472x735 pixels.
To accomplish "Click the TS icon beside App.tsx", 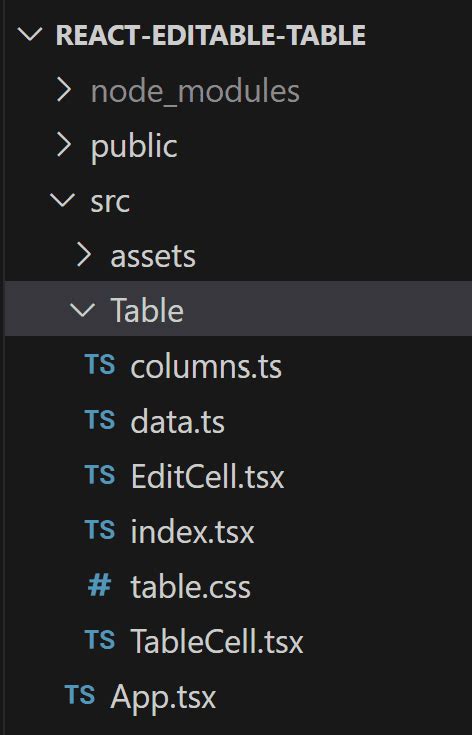I will tap(80, 695).
